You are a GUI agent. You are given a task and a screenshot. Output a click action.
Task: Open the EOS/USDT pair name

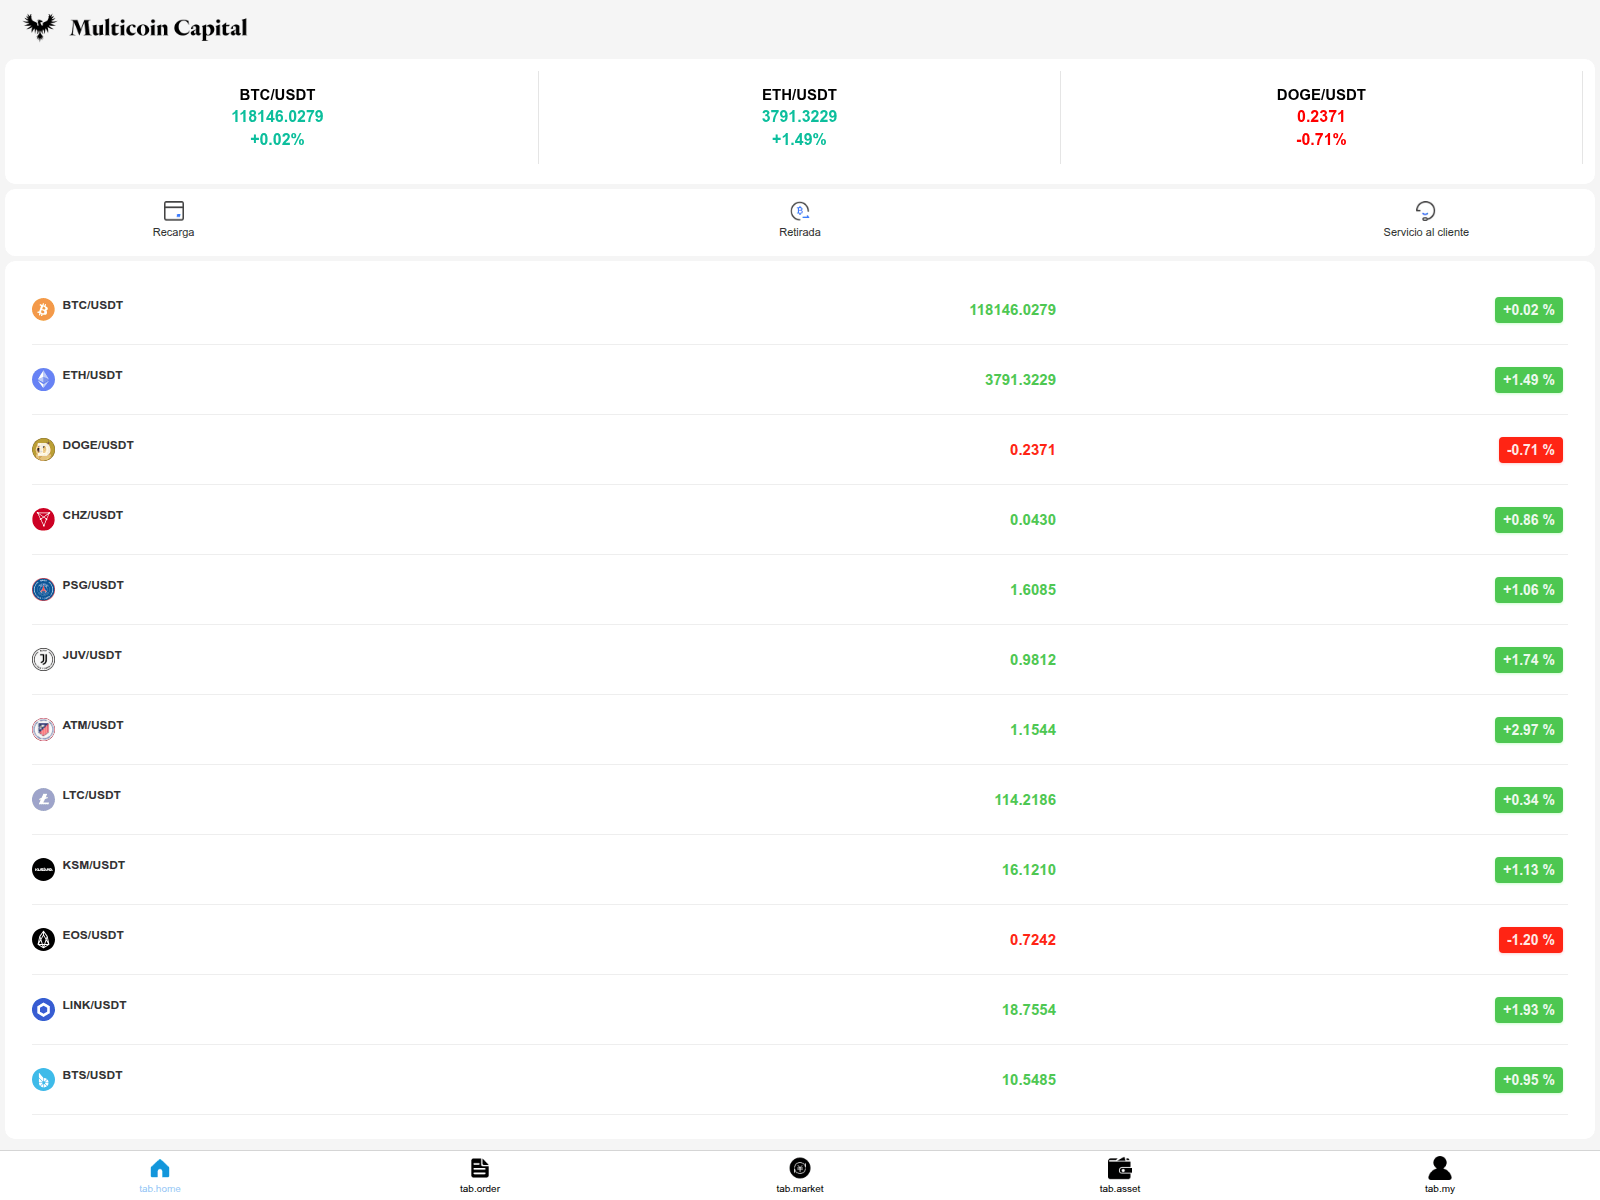click(93, 935)
